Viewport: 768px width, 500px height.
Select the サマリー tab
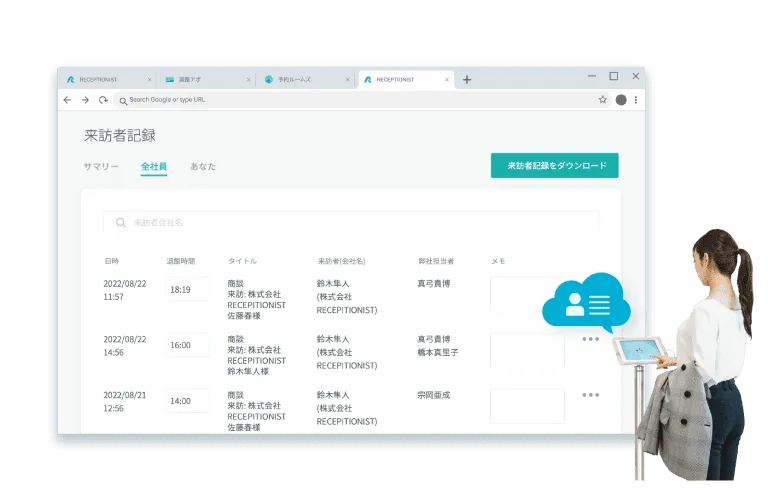point(101,166)
